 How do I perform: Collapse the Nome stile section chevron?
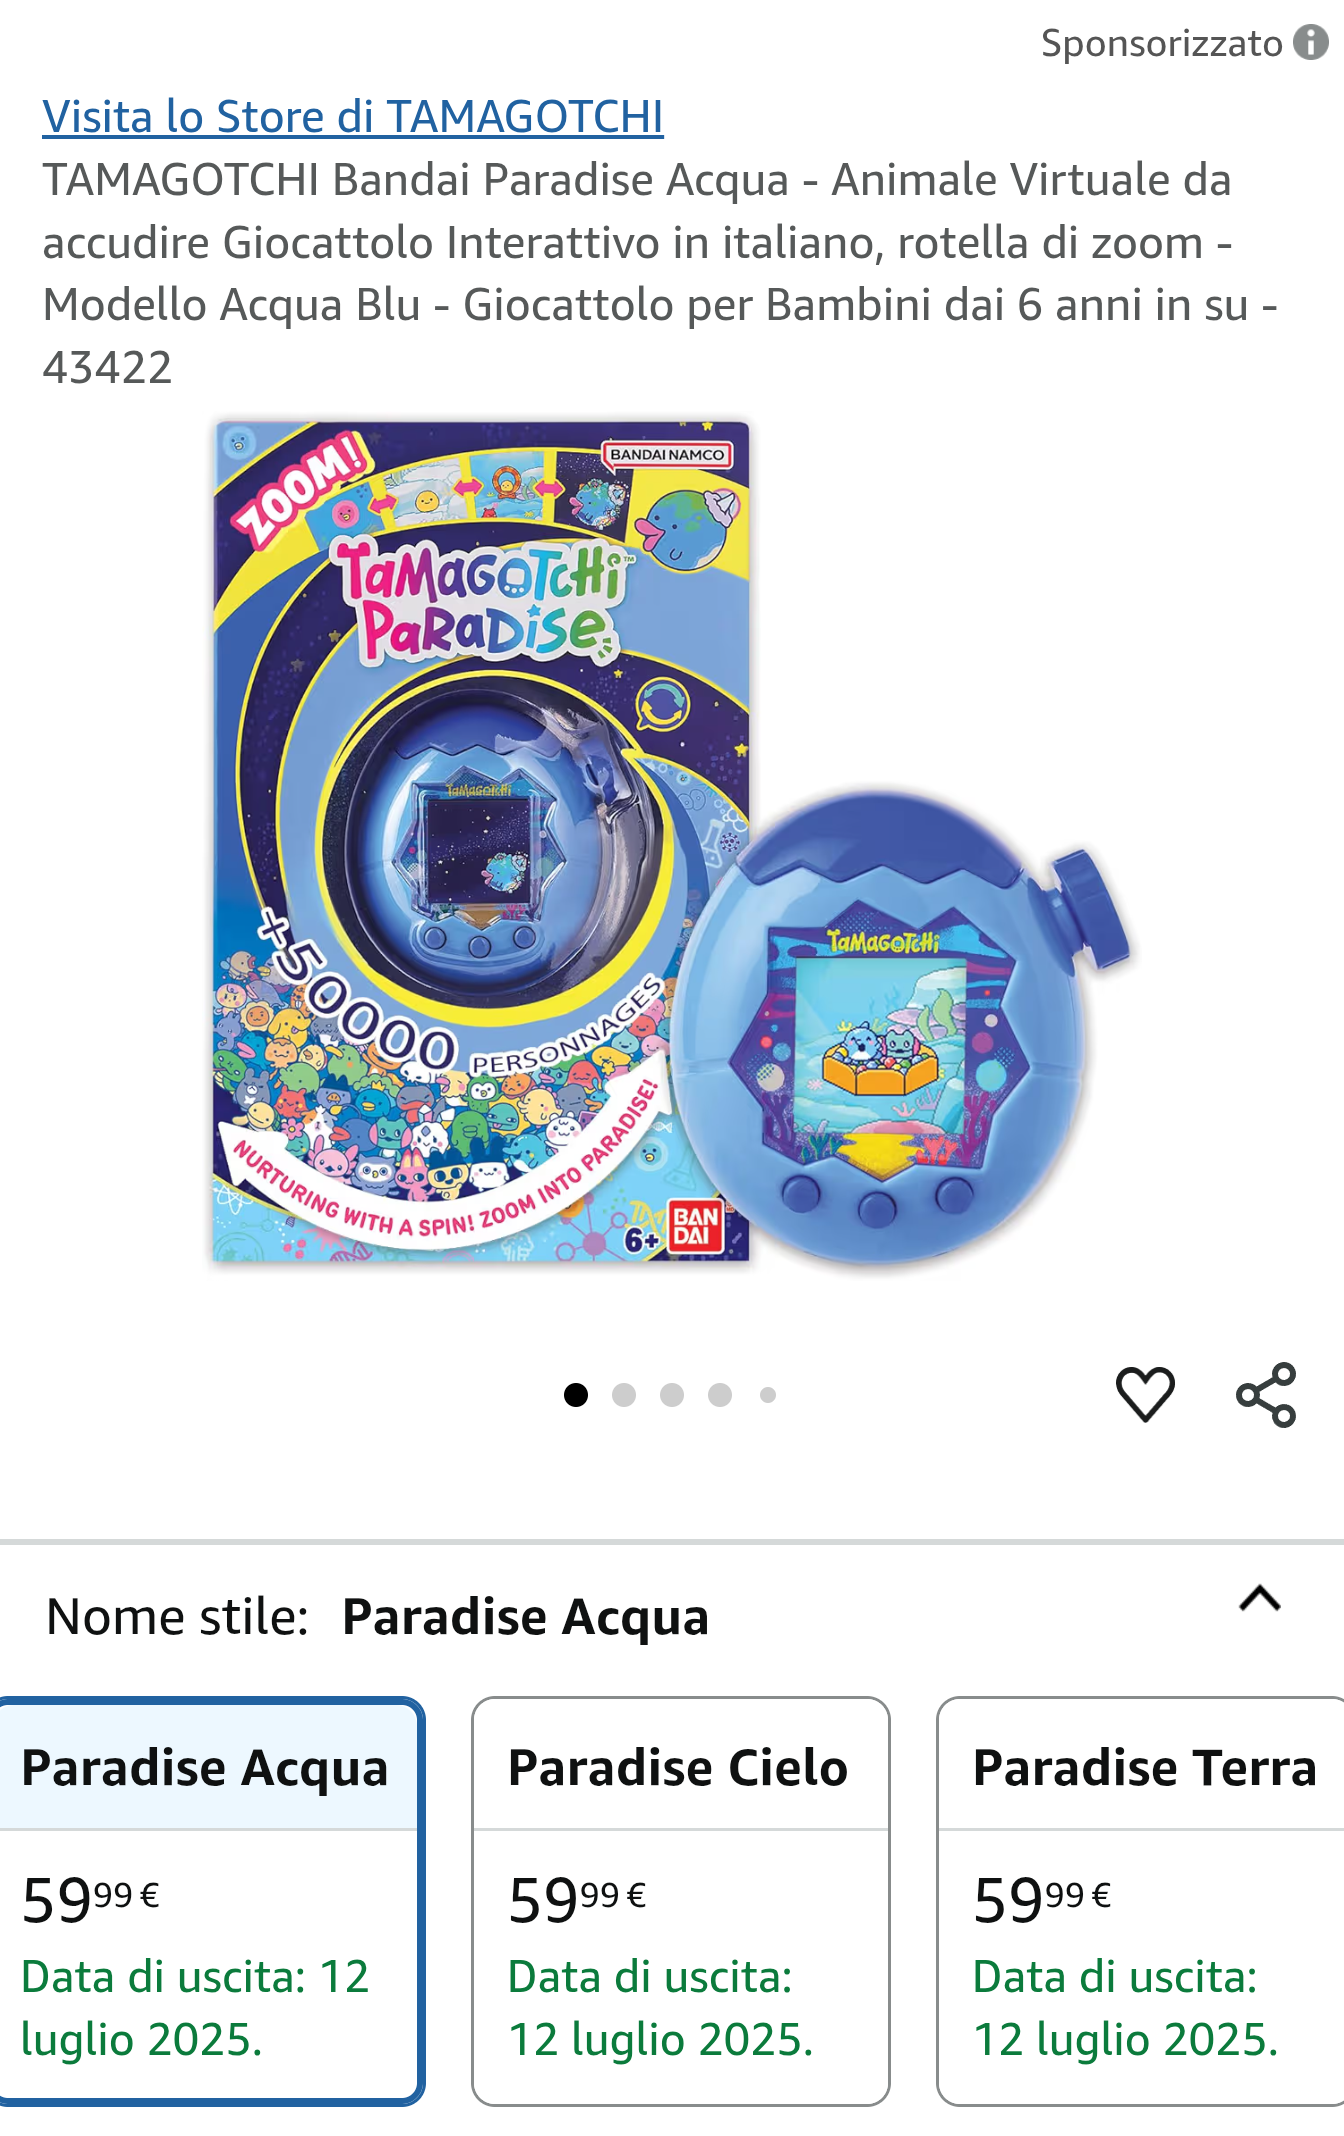click(x=1260, y=1599)
